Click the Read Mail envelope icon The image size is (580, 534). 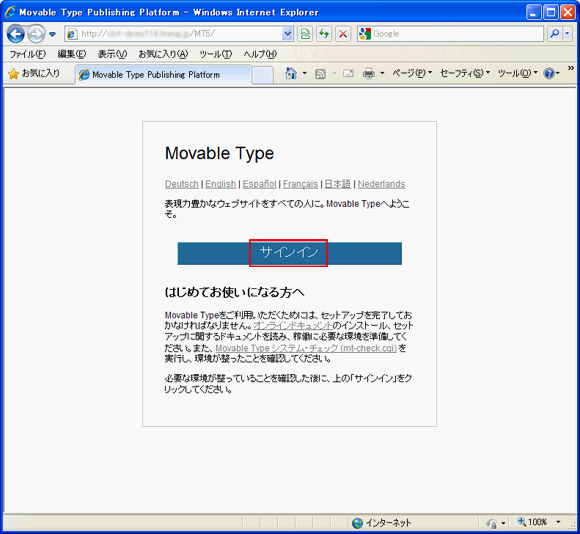click(x=348, y=74)
